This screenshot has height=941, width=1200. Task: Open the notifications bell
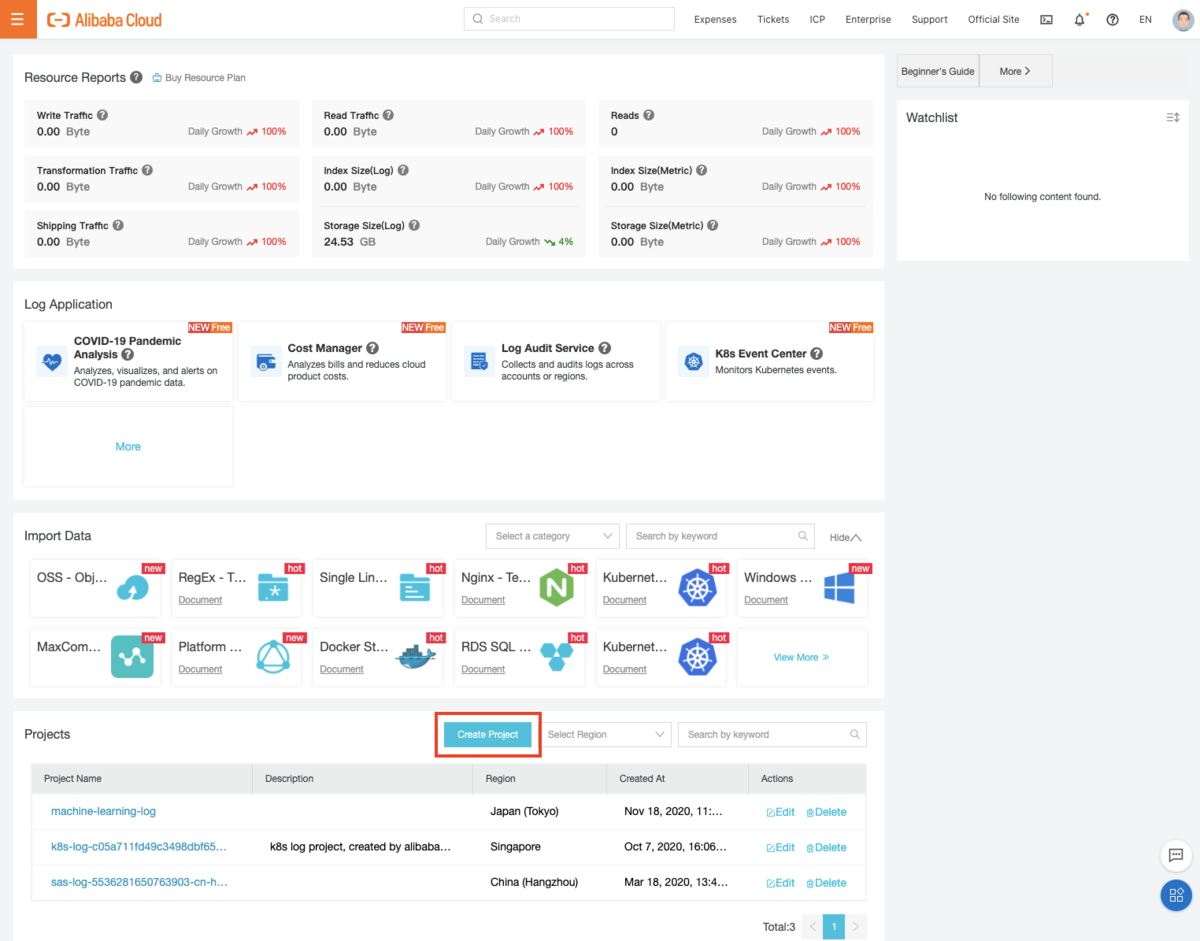click(1080, 19)
